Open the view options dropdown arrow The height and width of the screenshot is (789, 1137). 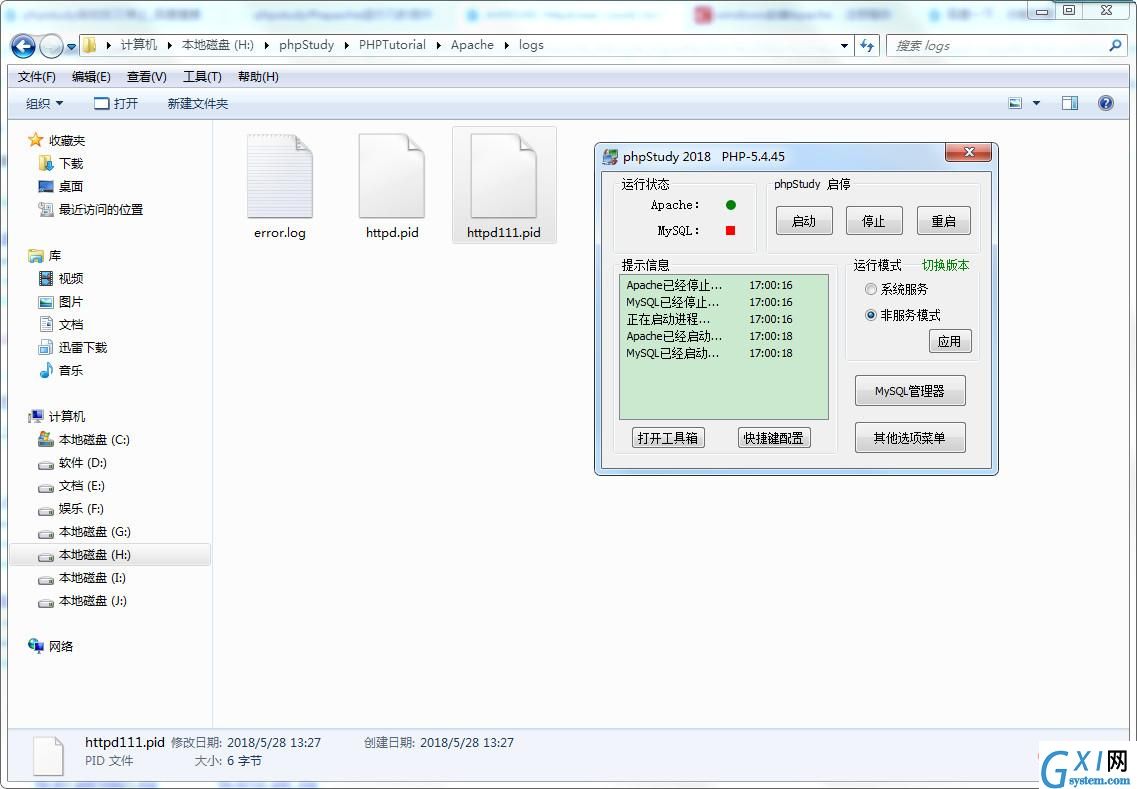[x=1037, y=104]
